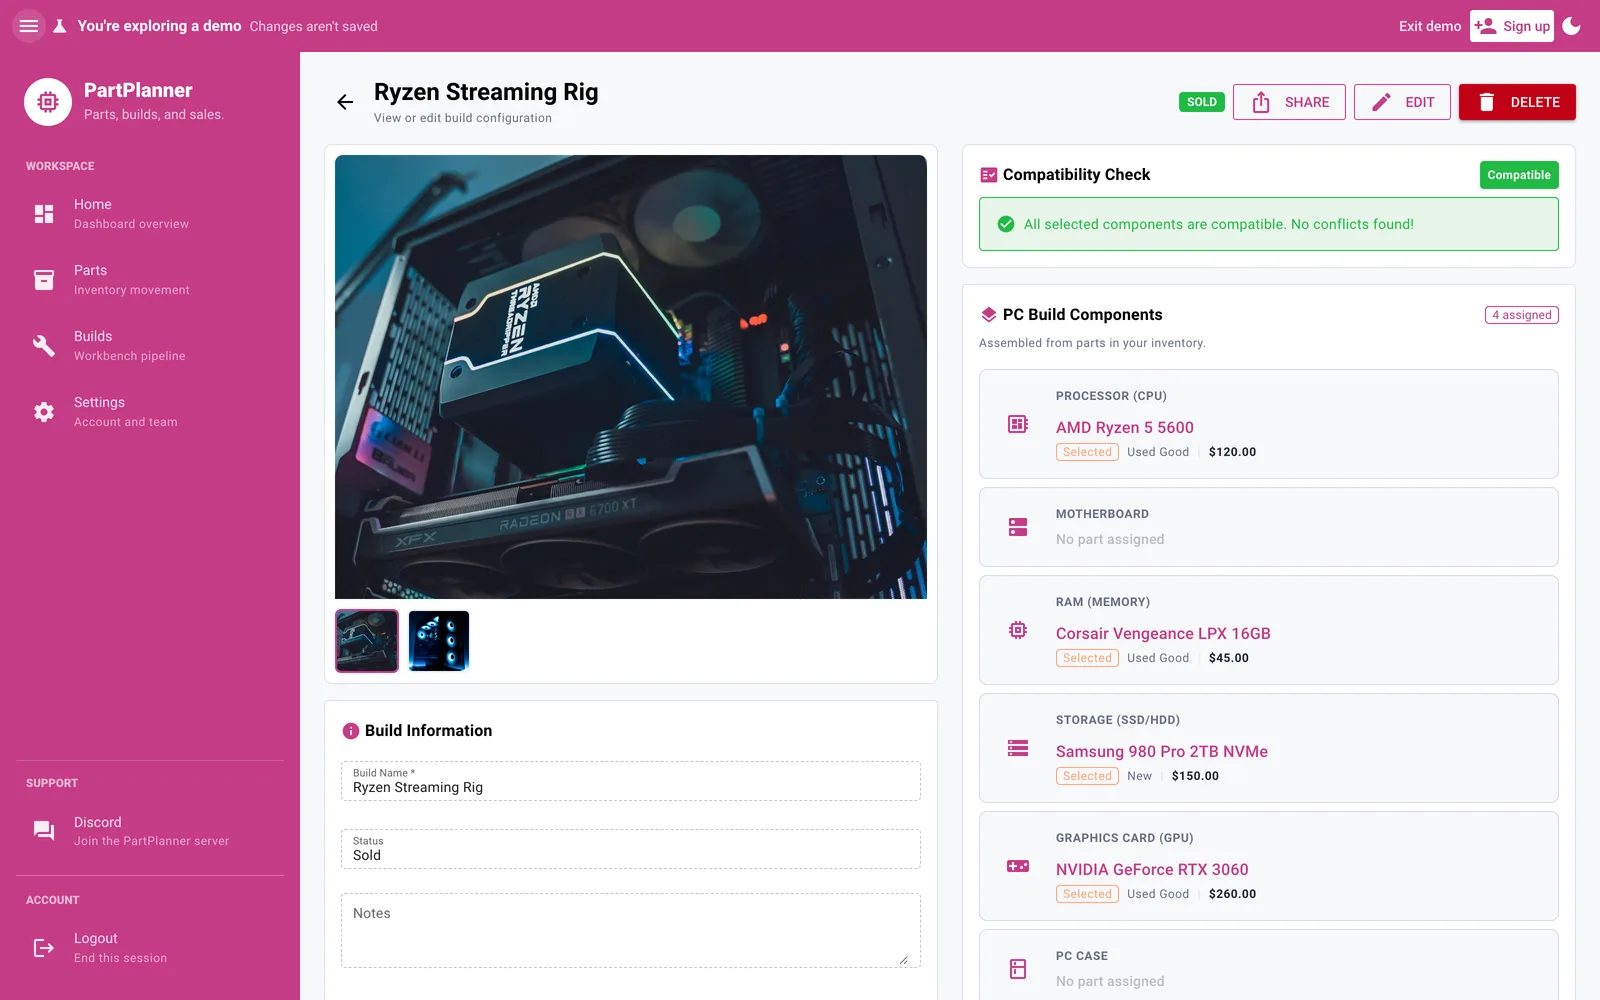Click the PartPlanner logo icon
Viewport: 1600px width, 1000px height.
click(48, 102)
